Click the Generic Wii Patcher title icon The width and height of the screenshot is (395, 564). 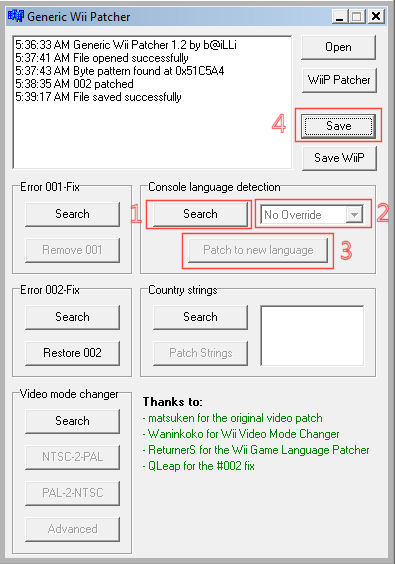point(16,16)
